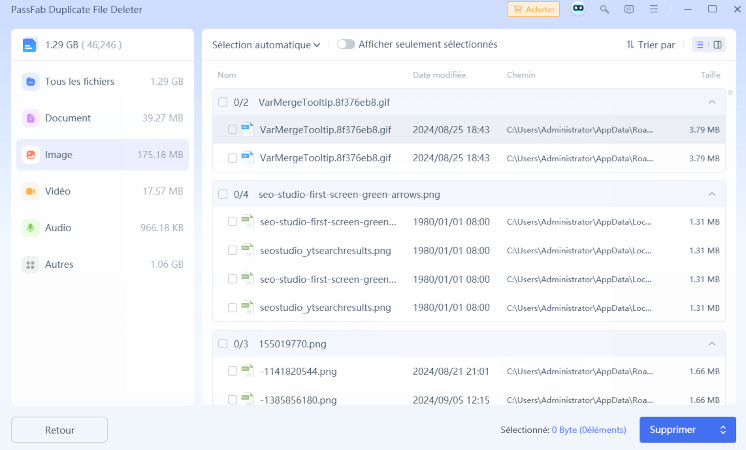Open the robot assistant icon
The image size is (746, 450).
[578, 9]
